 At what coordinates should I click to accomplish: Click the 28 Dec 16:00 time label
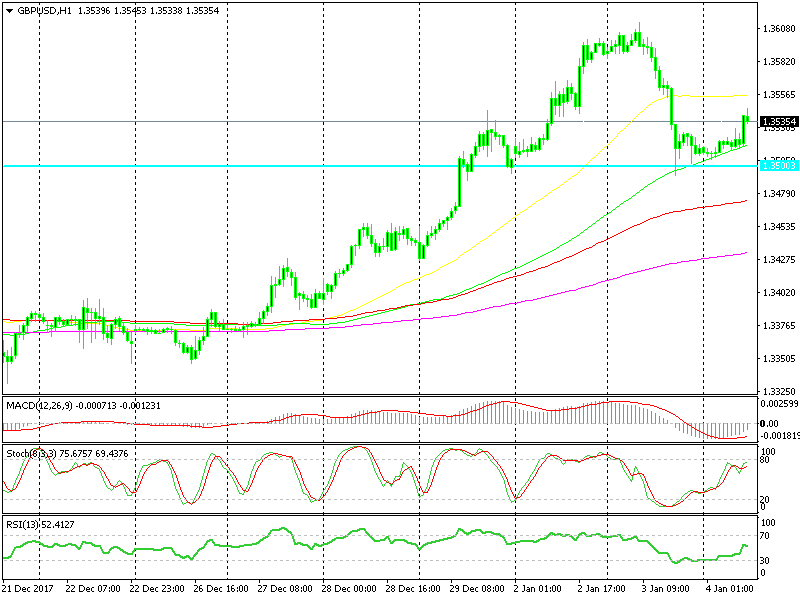pyautogui.click(x=413, y=589)
